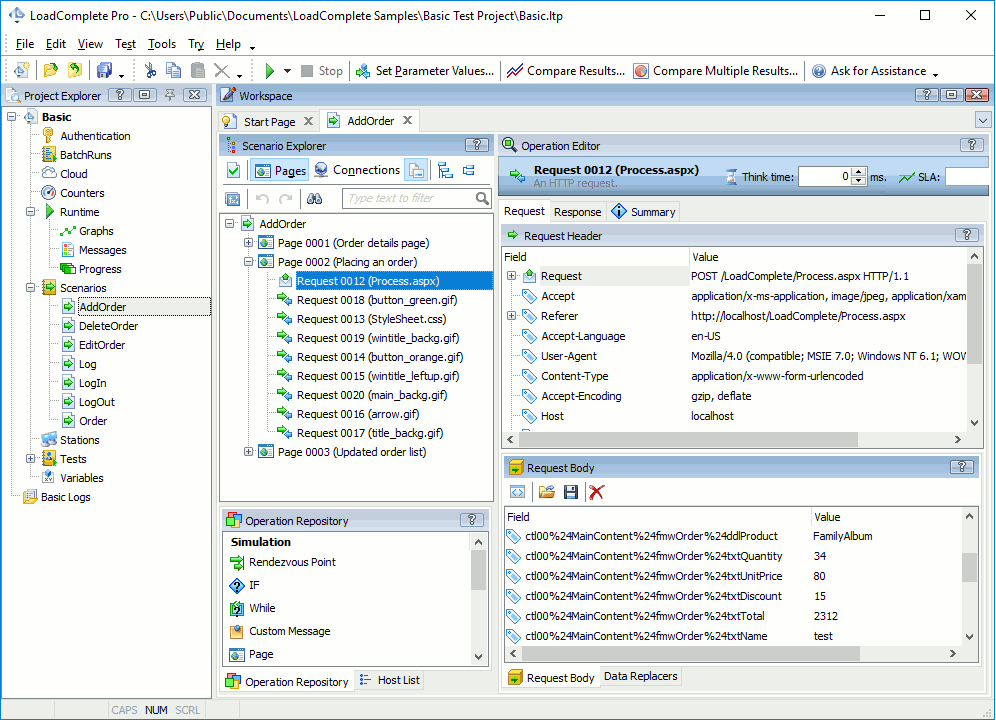Toggle the Connections view button

[358, 170]
